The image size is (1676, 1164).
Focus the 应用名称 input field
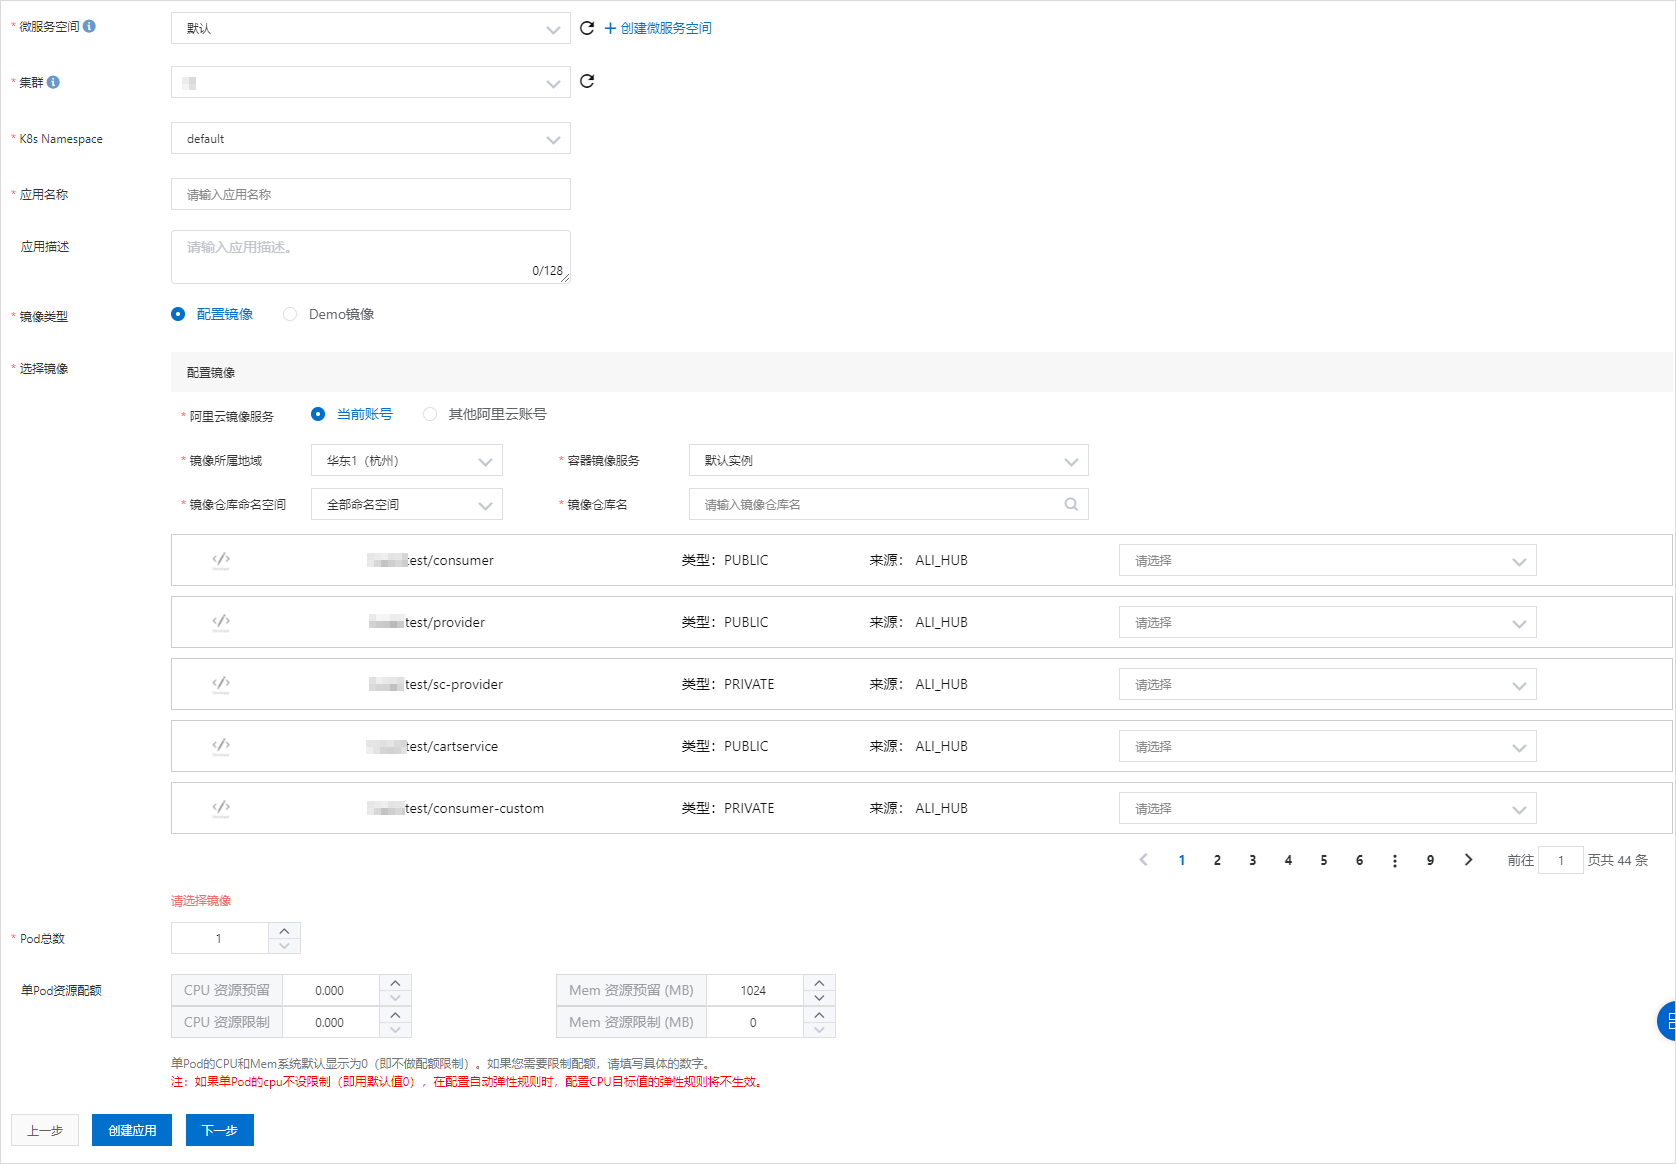click(x=371, y=194)
